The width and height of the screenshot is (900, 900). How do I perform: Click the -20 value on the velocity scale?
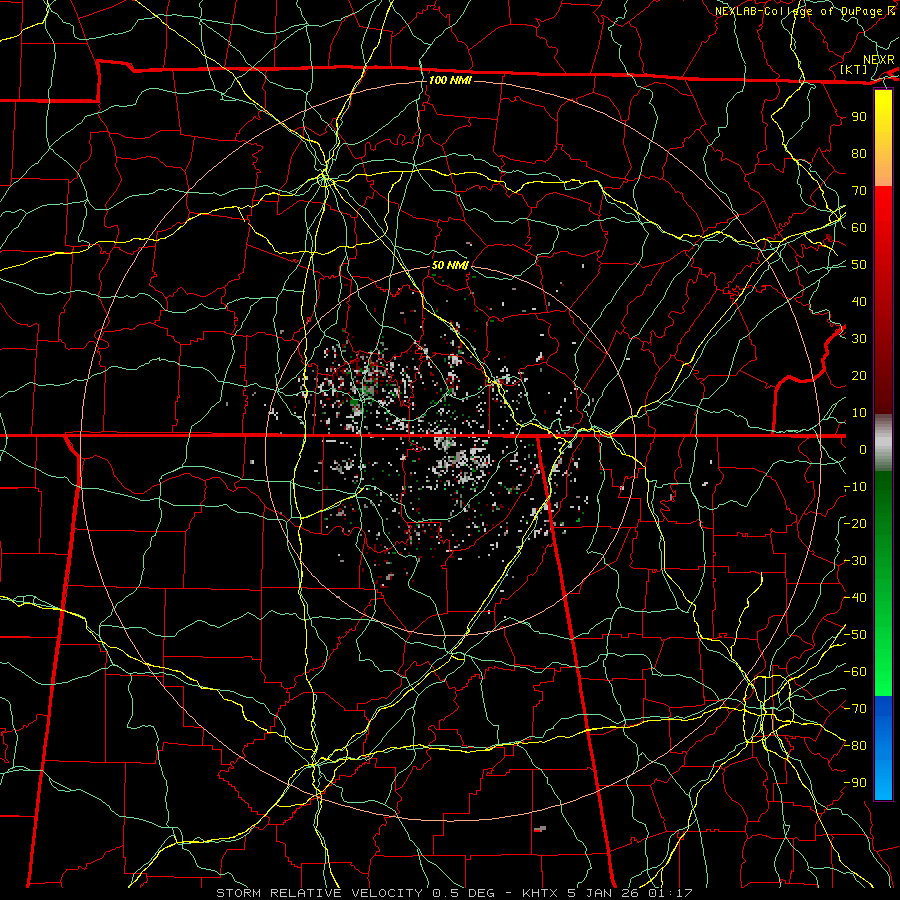click(x=855, y=524)
